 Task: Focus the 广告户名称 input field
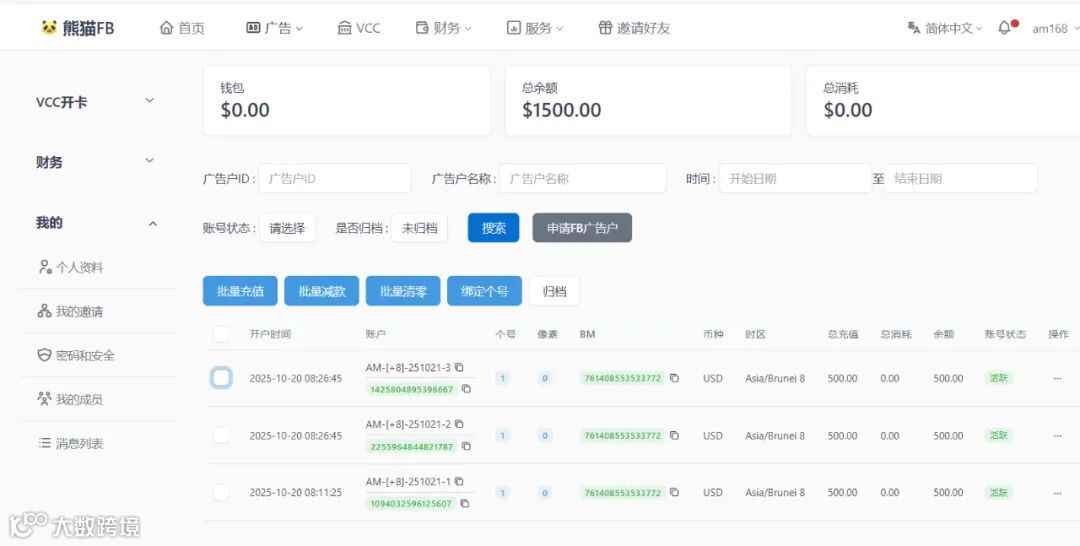coord(583,178)
